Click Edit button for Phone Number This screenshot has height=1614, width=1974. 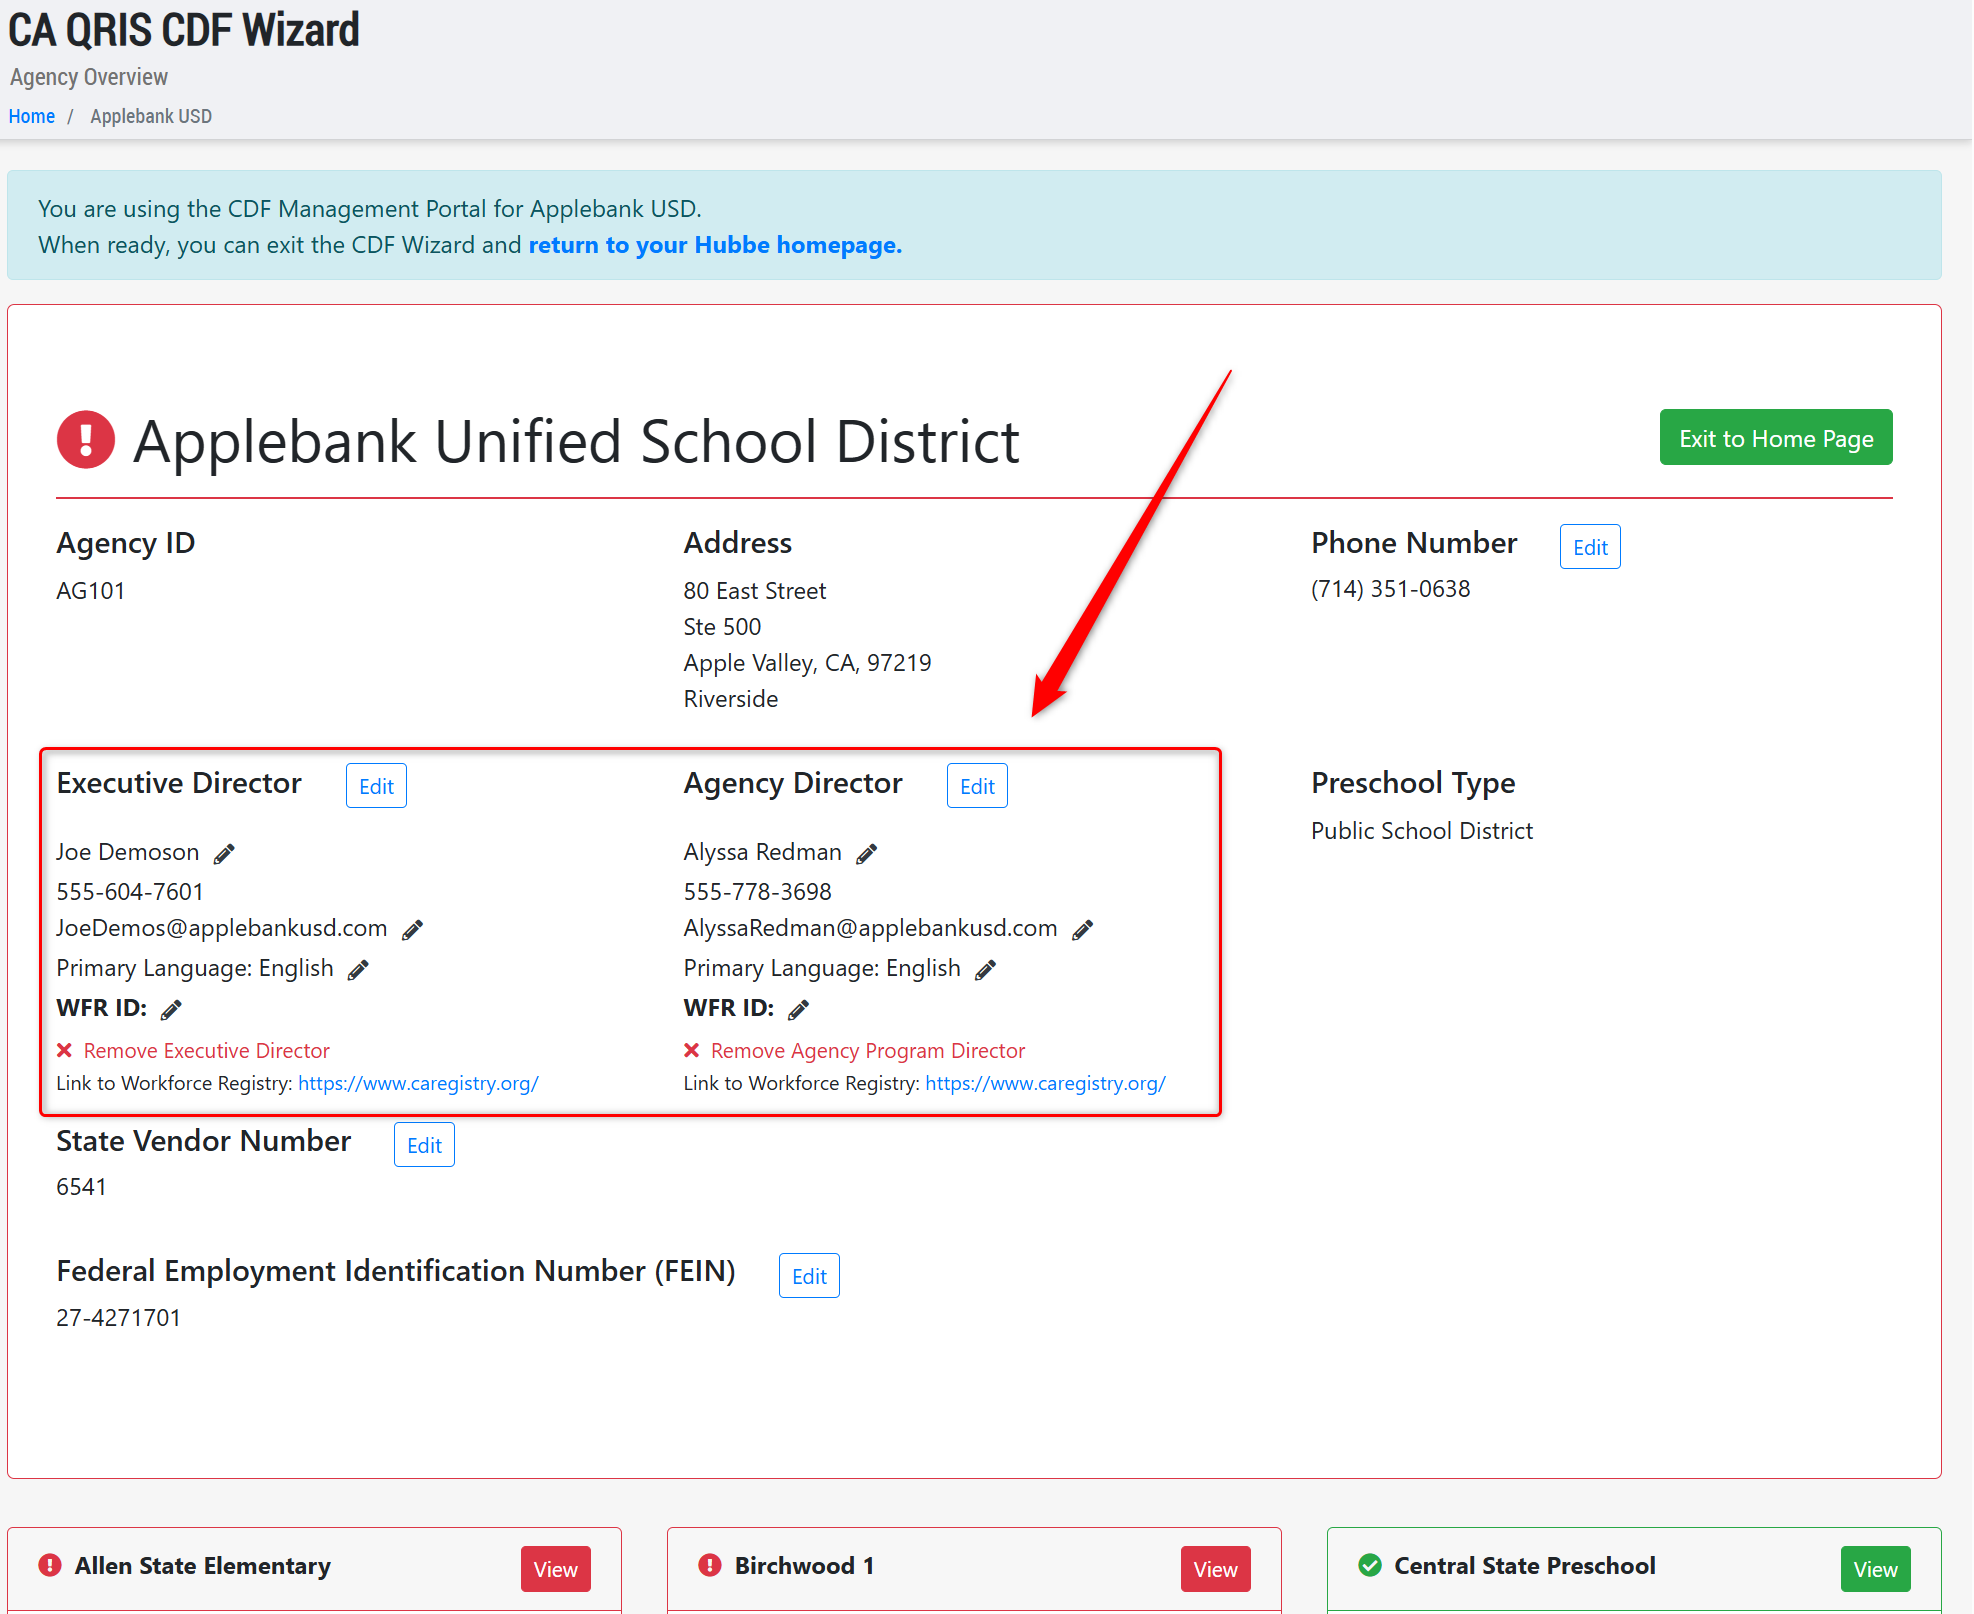pyautogui.click(x=1589, y=547)
